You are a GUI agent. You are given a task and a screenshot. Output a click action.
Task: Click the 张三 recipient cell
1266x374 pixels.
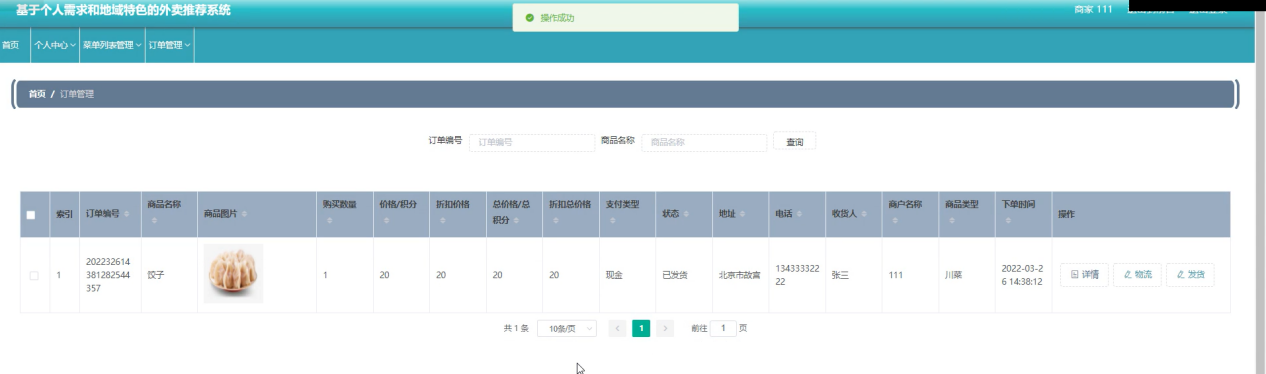pyautogui.click(x=840, y=275)
